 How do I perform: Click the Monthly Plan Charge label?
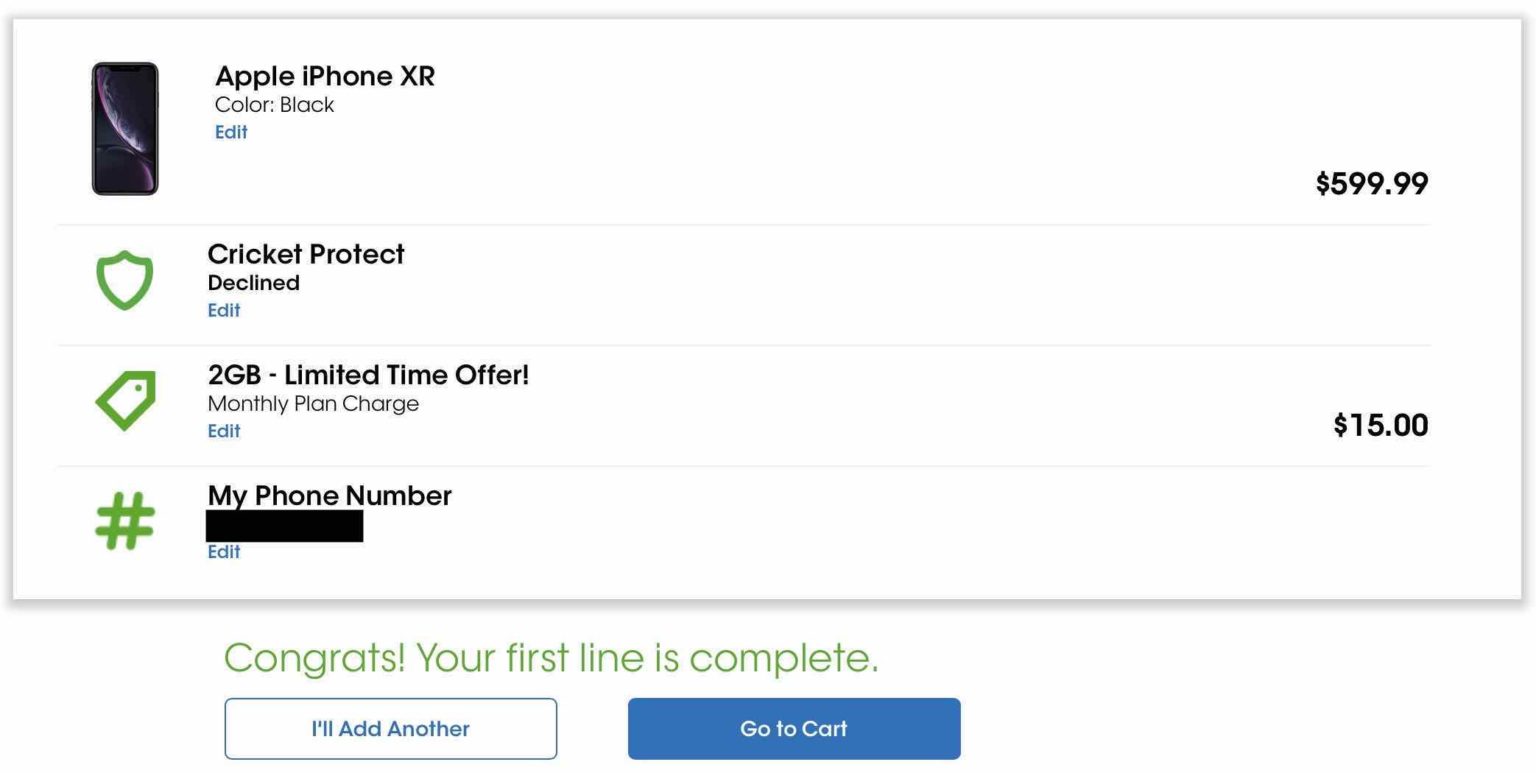point(313,404)
